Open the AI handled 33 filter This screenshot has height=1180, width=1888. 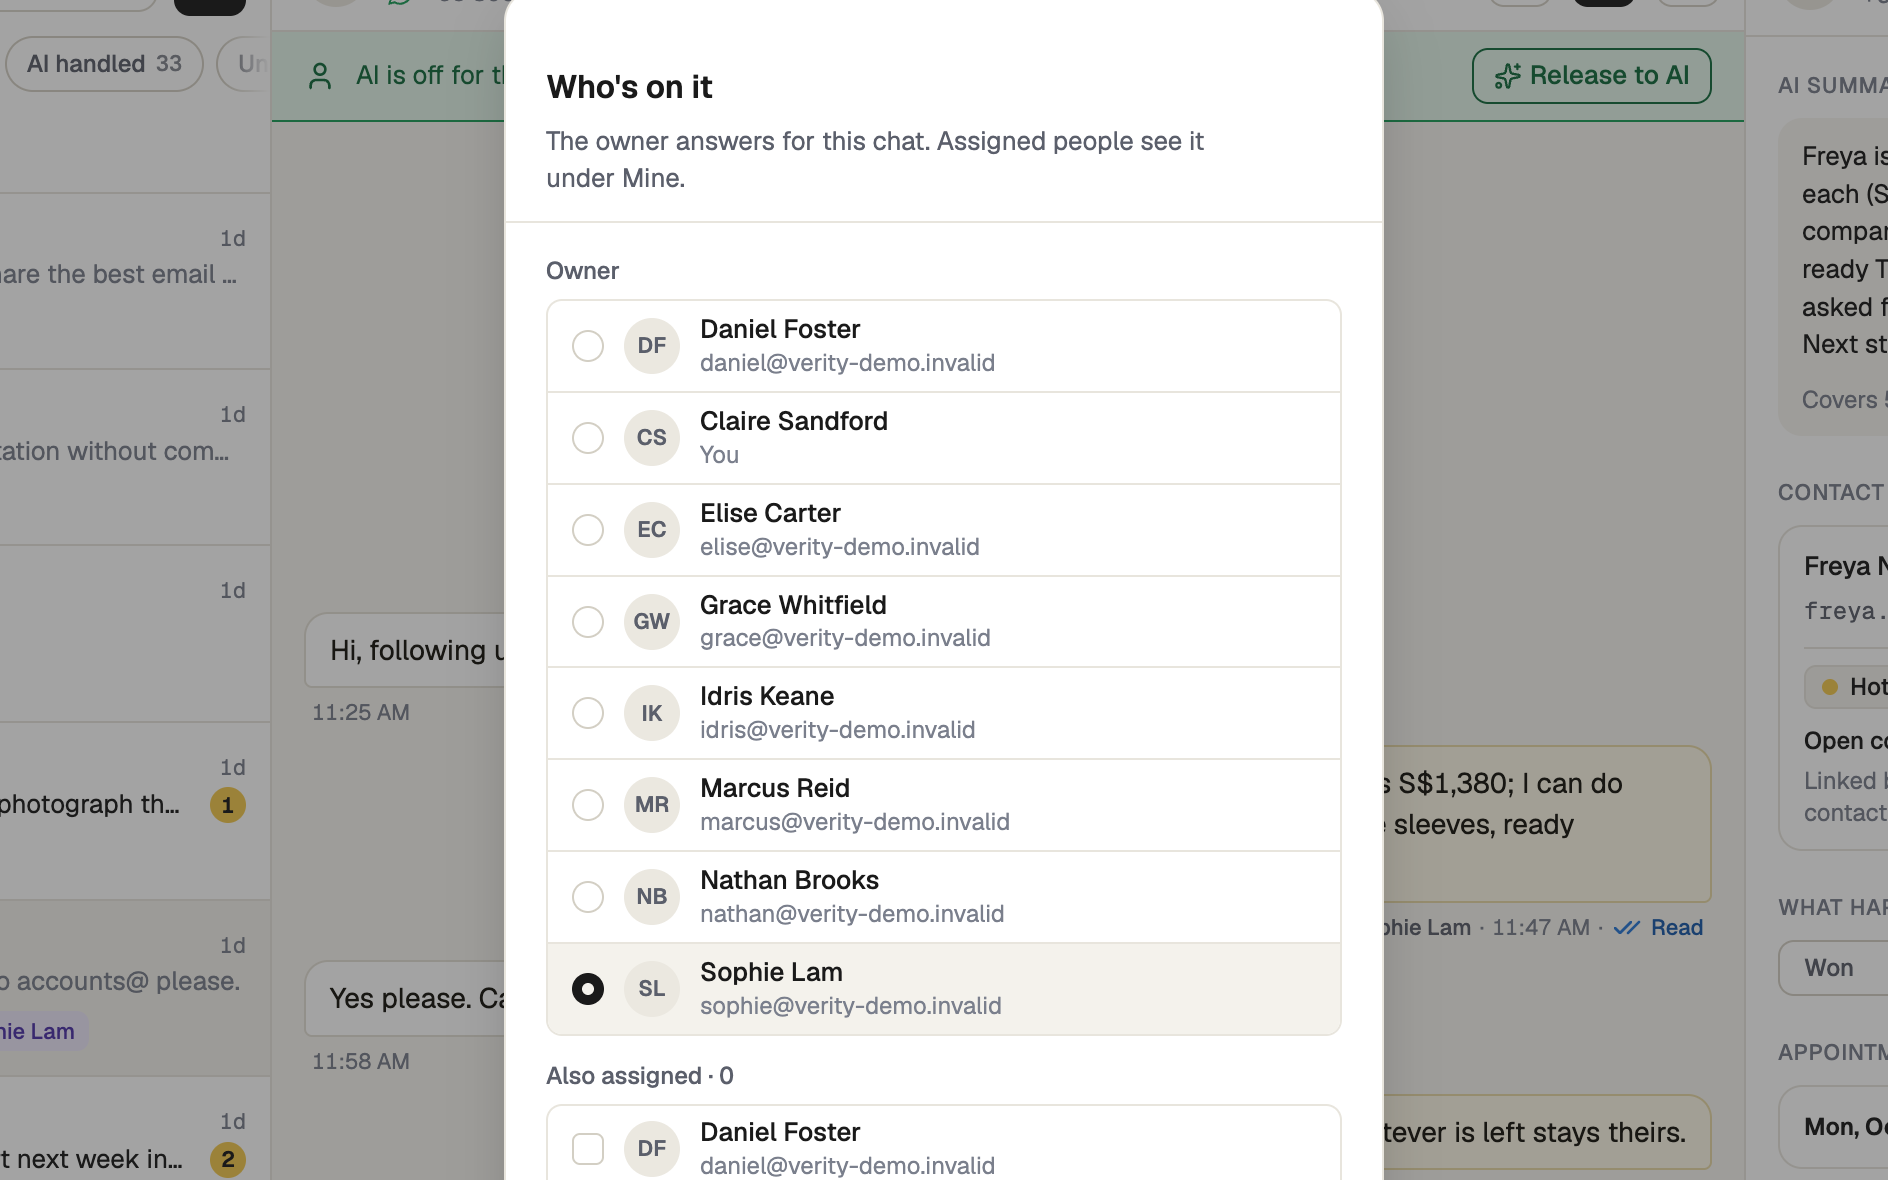click(x=104, y=64)
